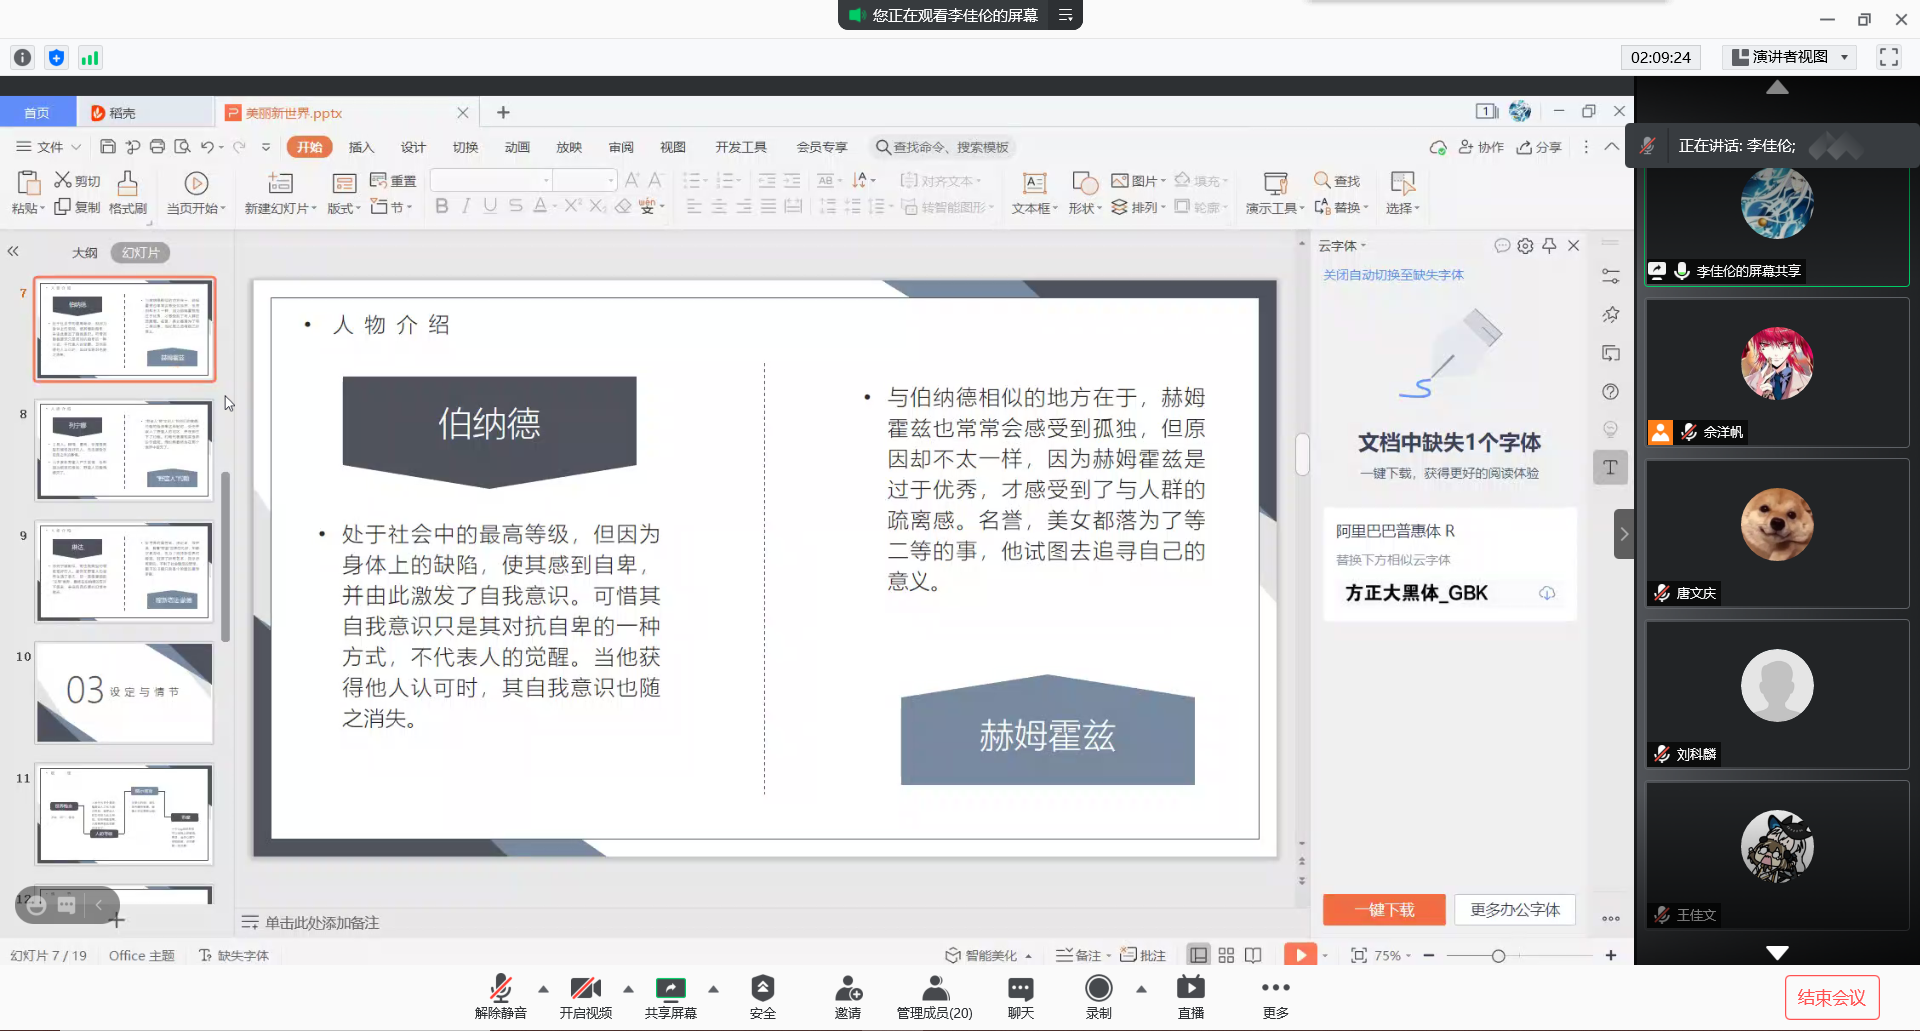This screenshot has width=1920, height=1031.
Task: Turn on camera via 开启视频
Action: pos(585,988)
